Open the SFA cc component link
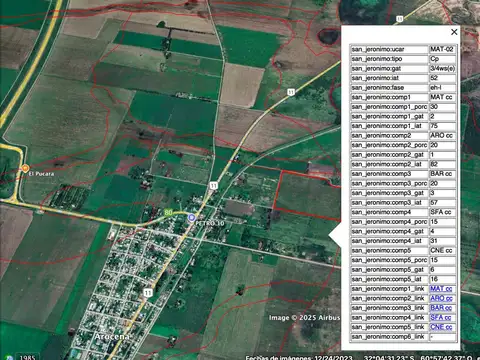 [x=440, y=318]
